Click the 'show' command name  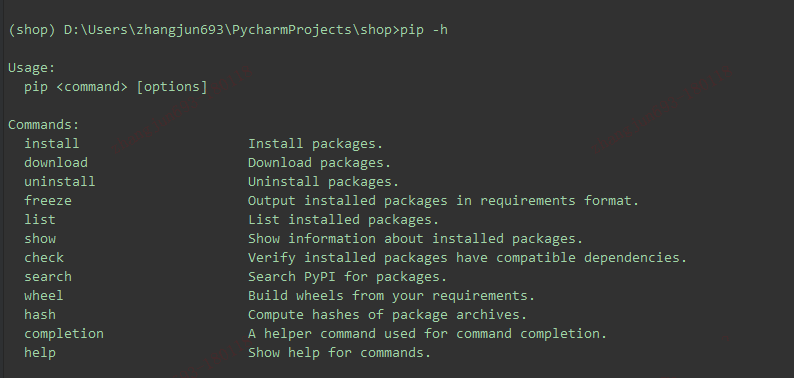click(39, 239)
